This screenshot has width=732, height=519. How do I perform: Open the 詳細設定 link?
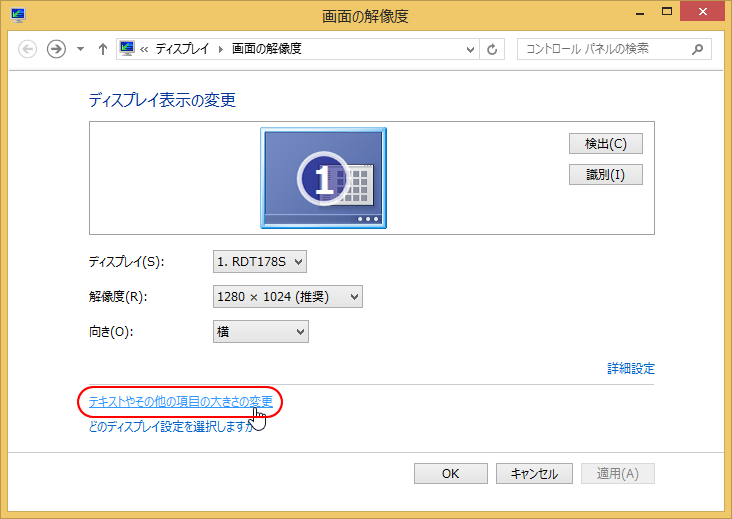[x=631, y=369]
